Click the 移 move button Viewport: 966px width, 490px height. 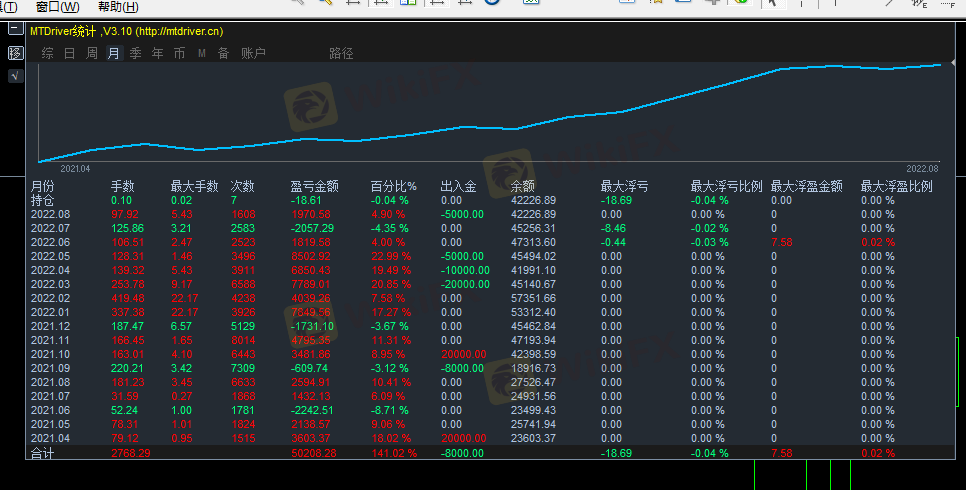tap(15, 53)
